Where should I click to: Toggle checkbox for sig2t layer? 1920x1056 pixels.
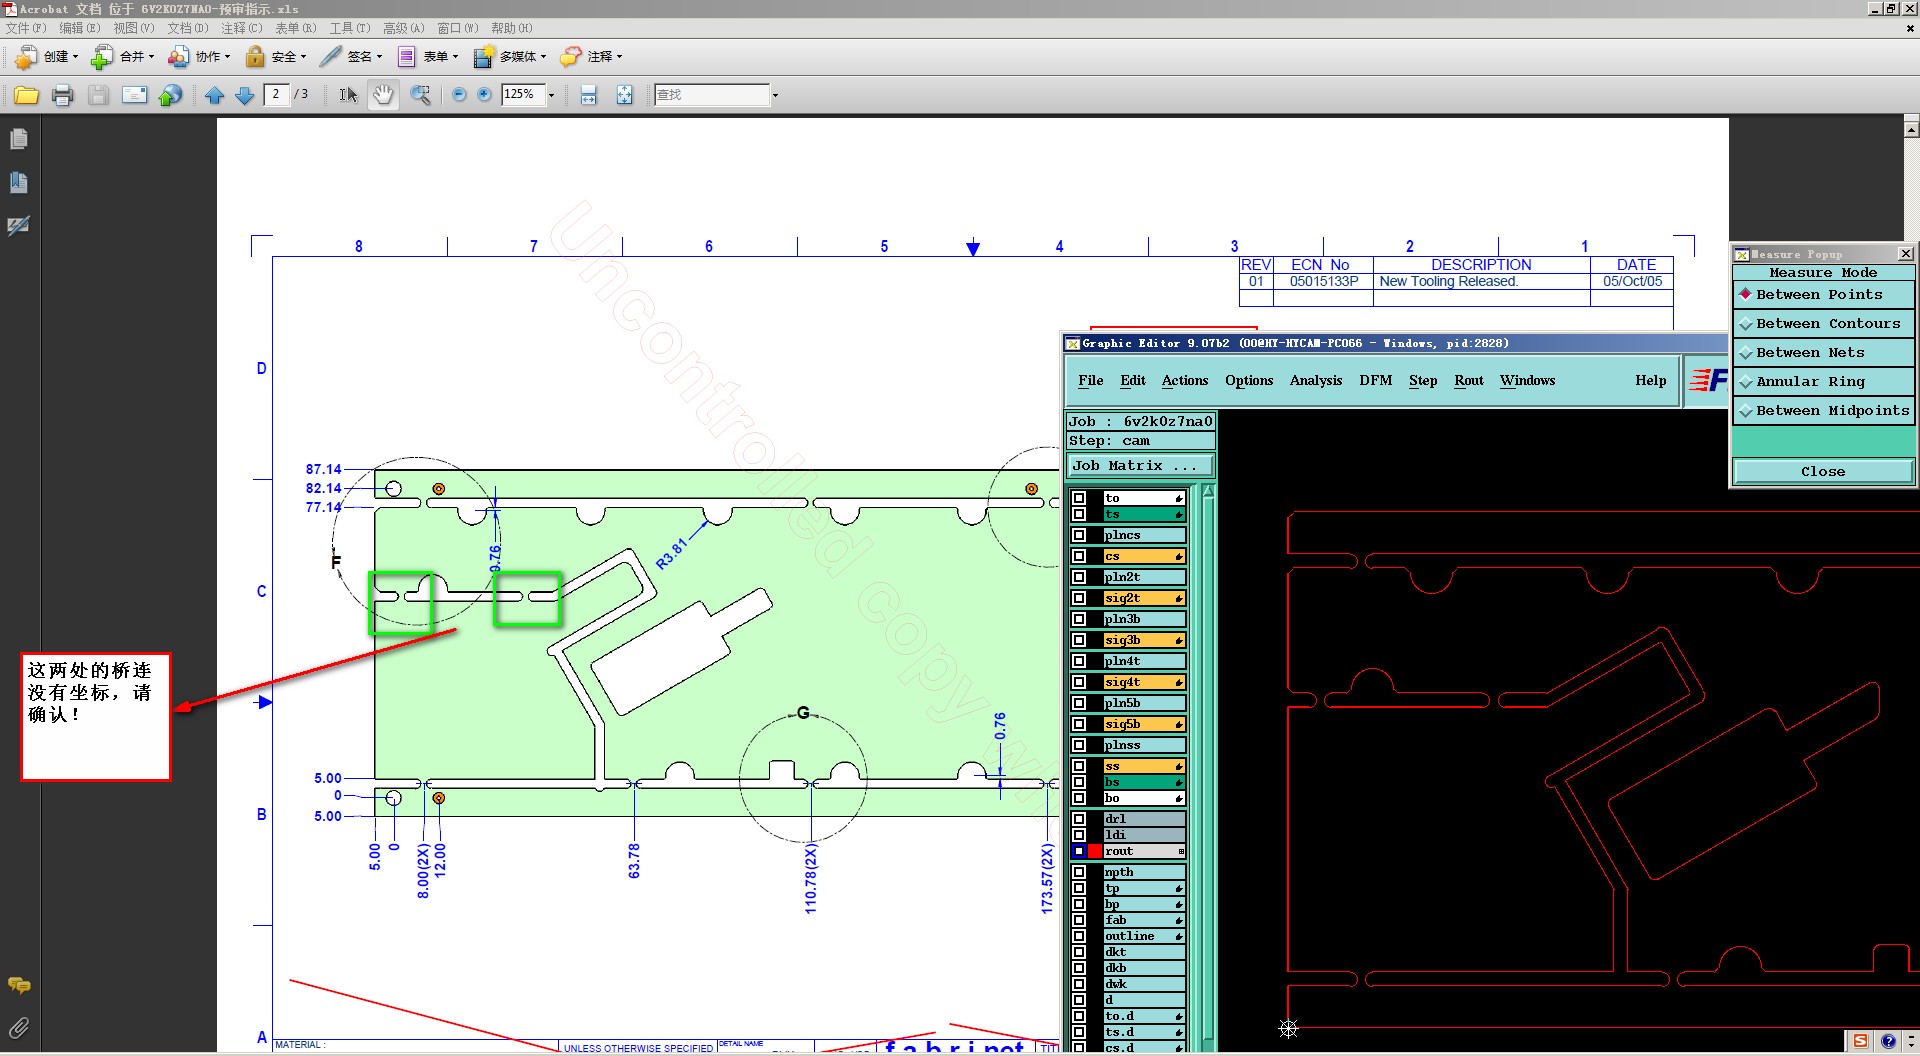point(1079,598)
